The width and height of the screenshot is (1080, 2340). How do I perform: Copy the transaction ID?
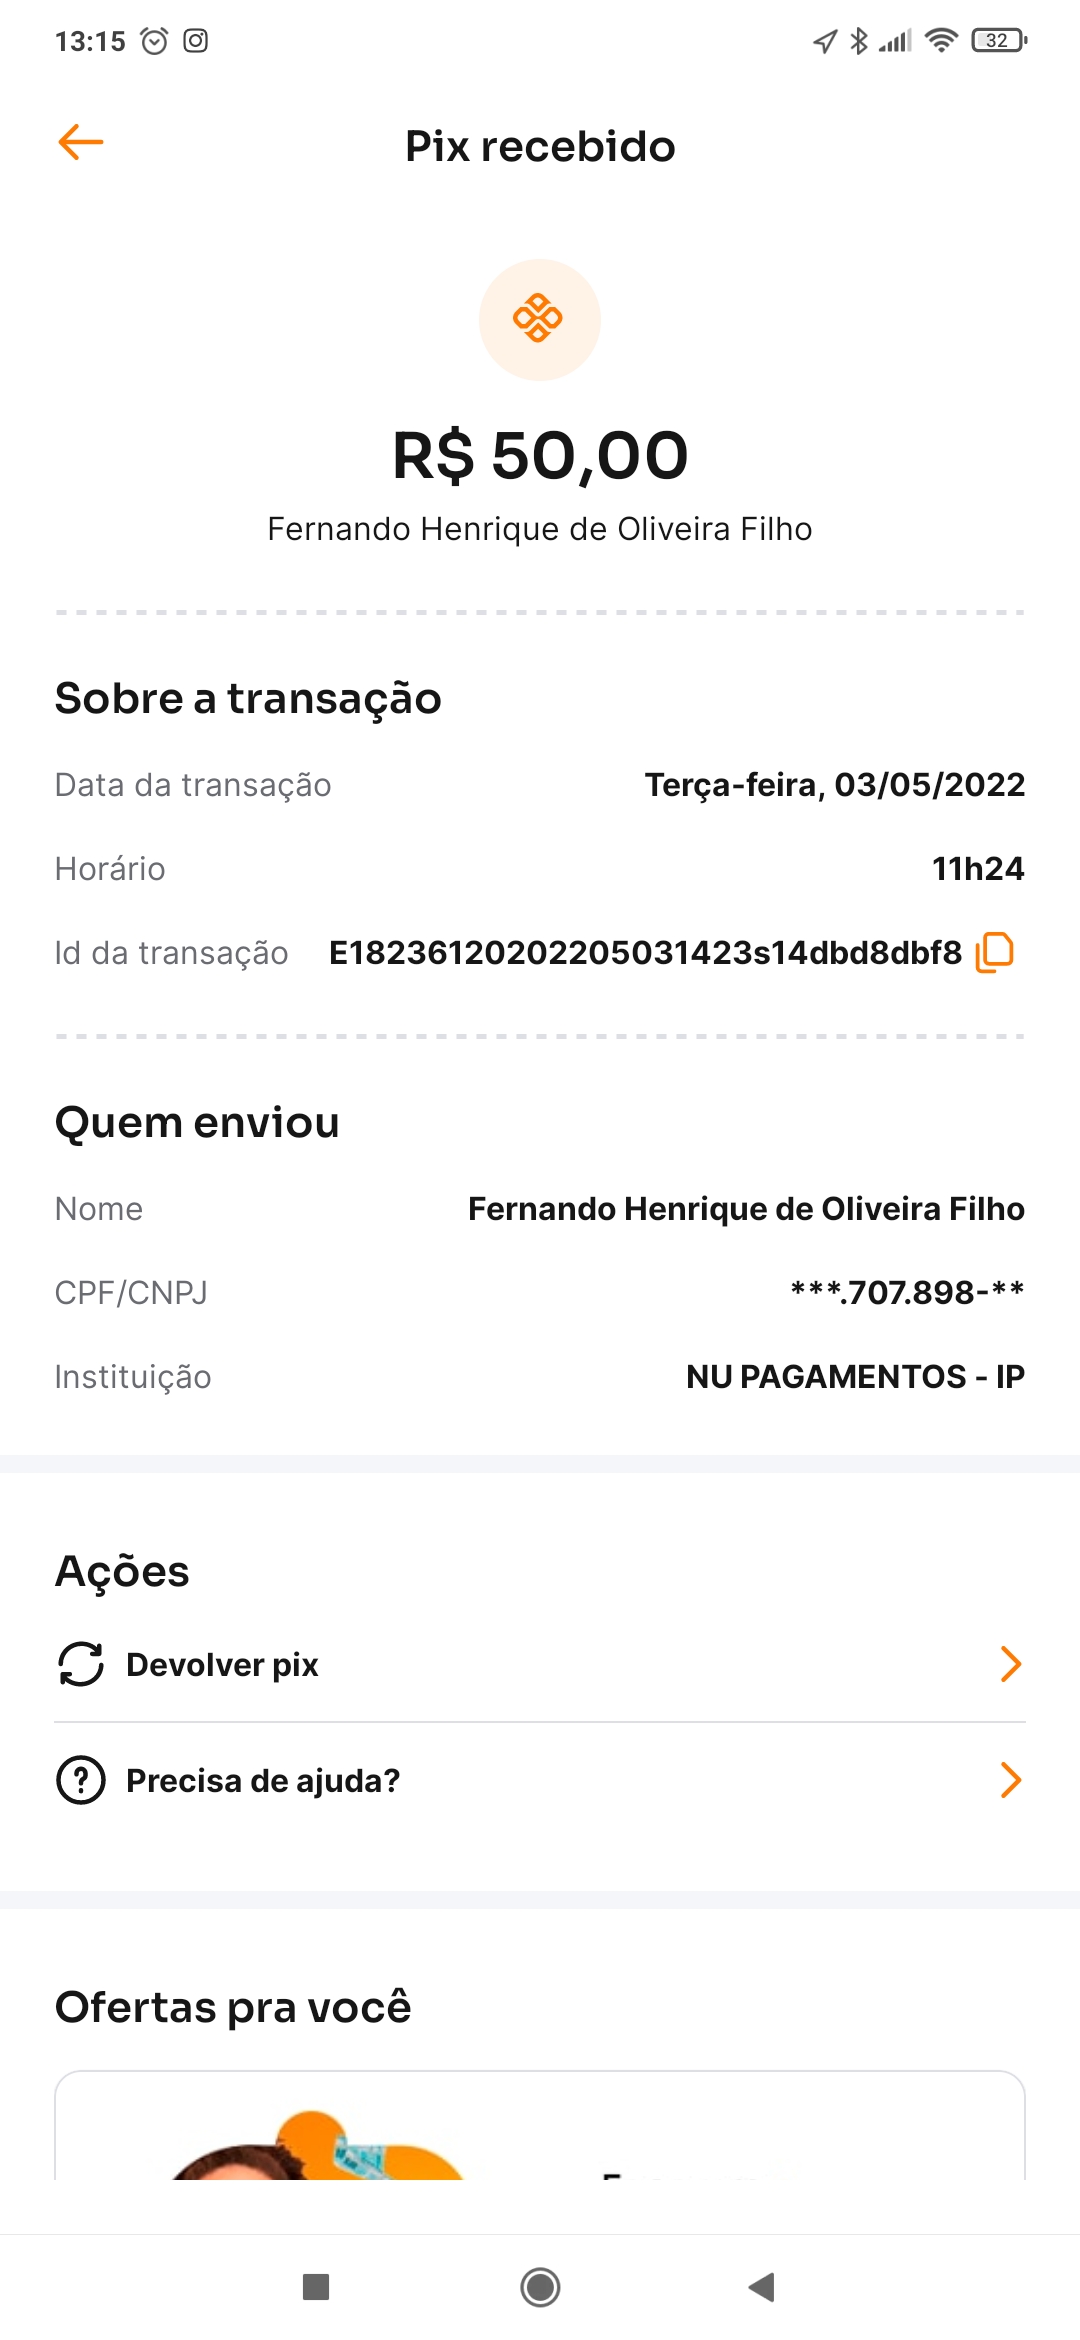click(995, 952)
